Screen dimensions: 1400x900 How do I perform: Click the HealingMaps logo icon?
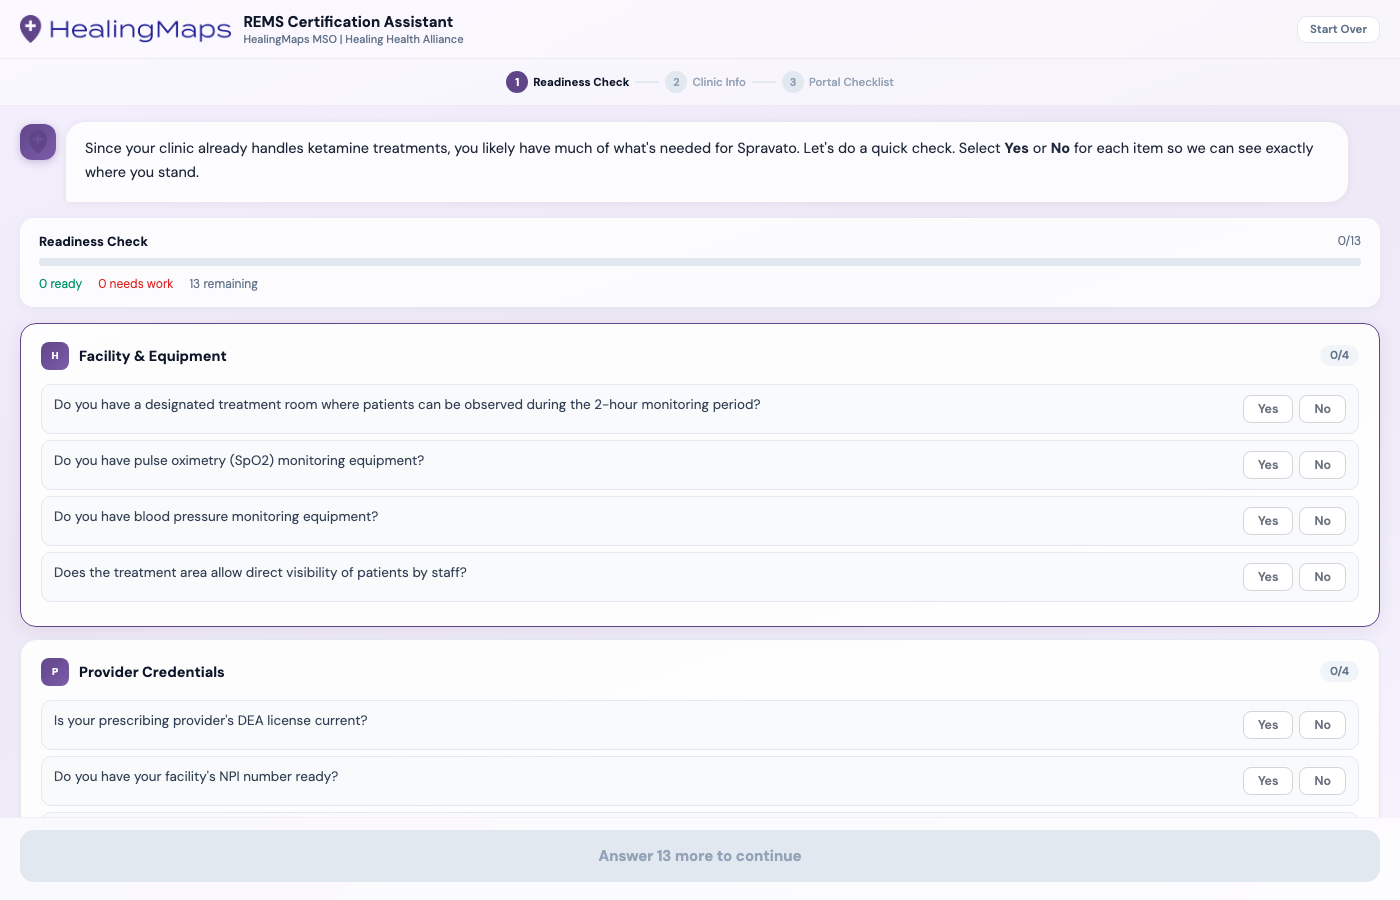31,29
